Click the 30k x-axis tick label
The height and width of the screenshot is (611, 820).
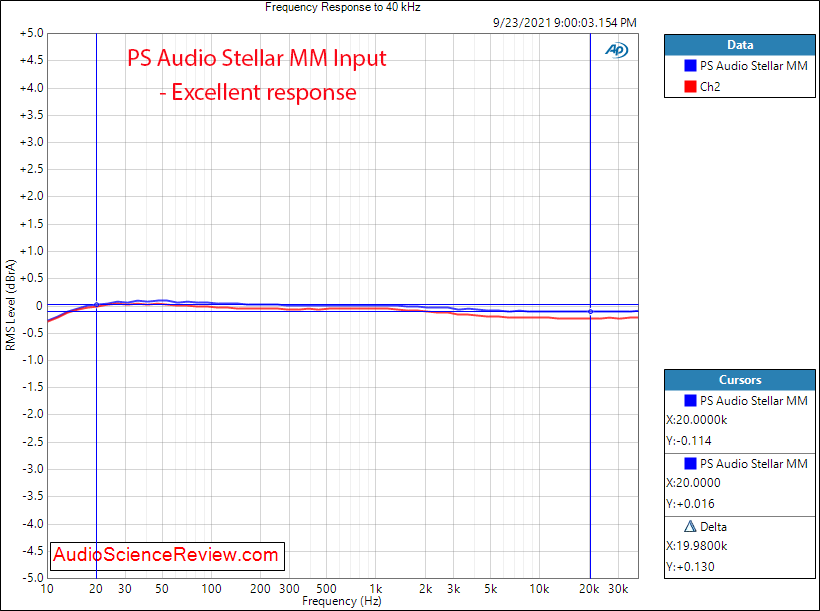click(x=618, y=589)
